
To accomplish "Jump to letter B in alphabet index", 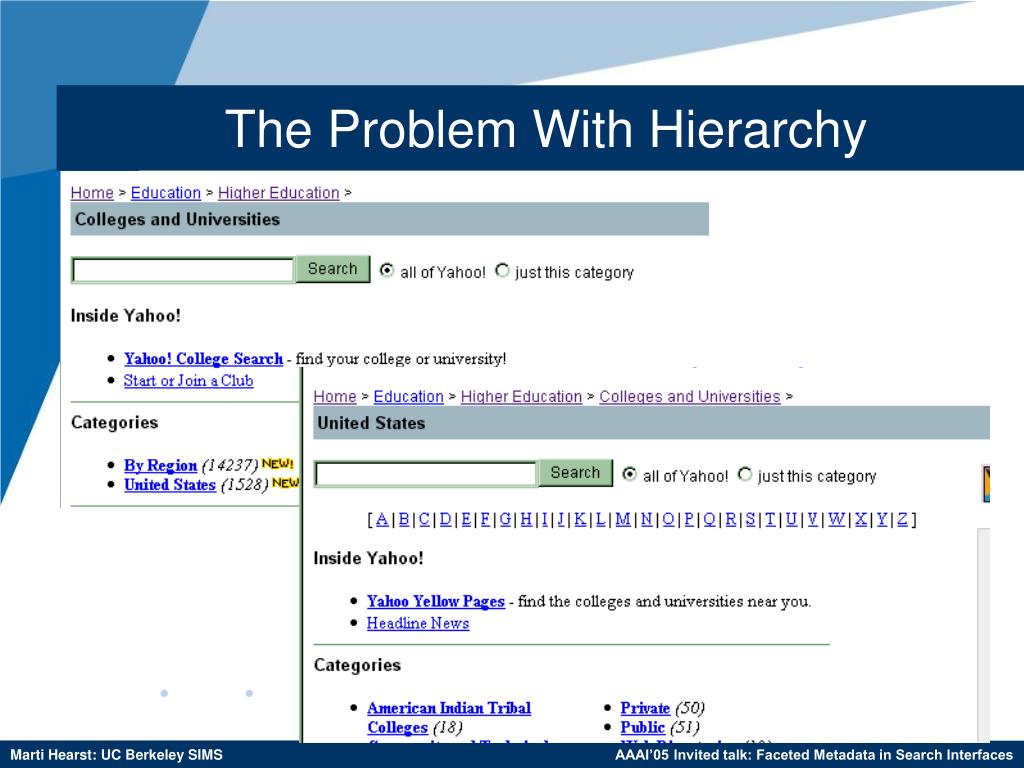I will tap(404, 520).
